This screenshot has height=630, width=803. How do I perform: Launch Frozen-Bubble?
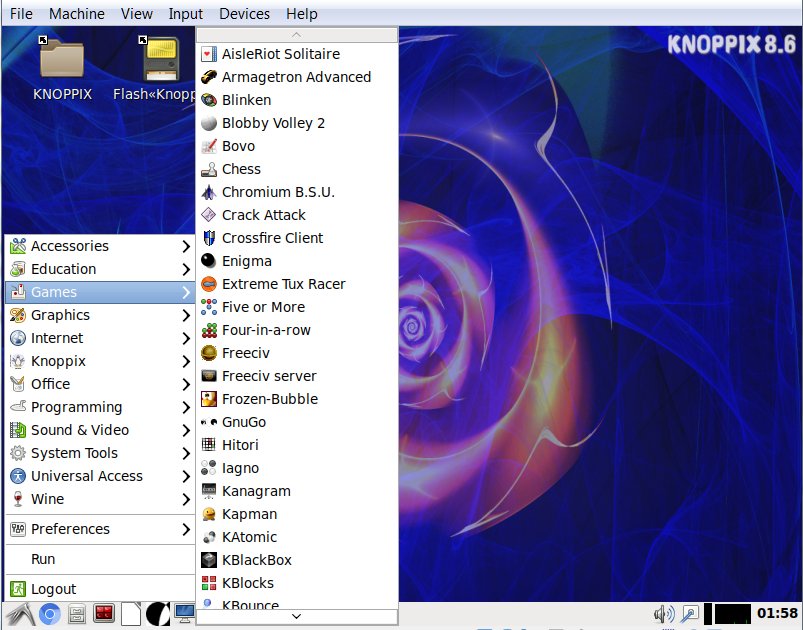coord(297,399)
